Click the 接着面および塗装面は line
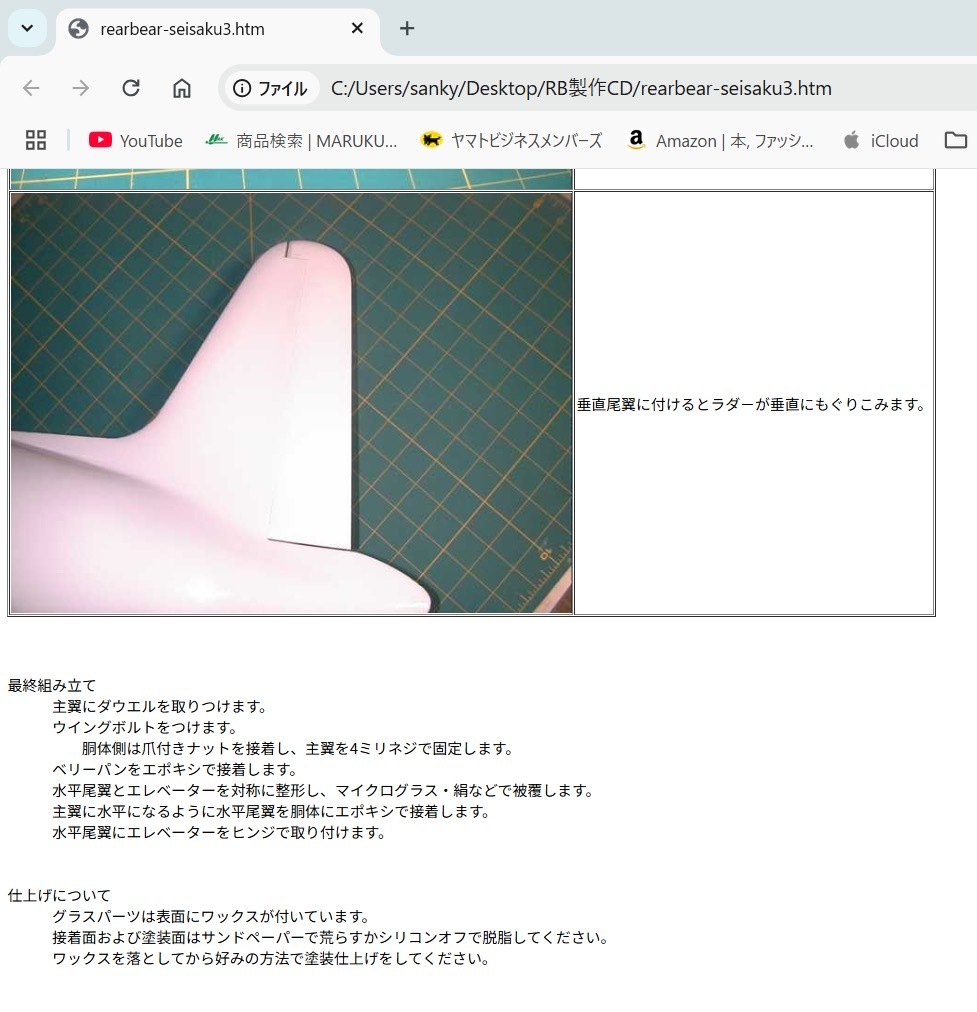 click(330, 937)
